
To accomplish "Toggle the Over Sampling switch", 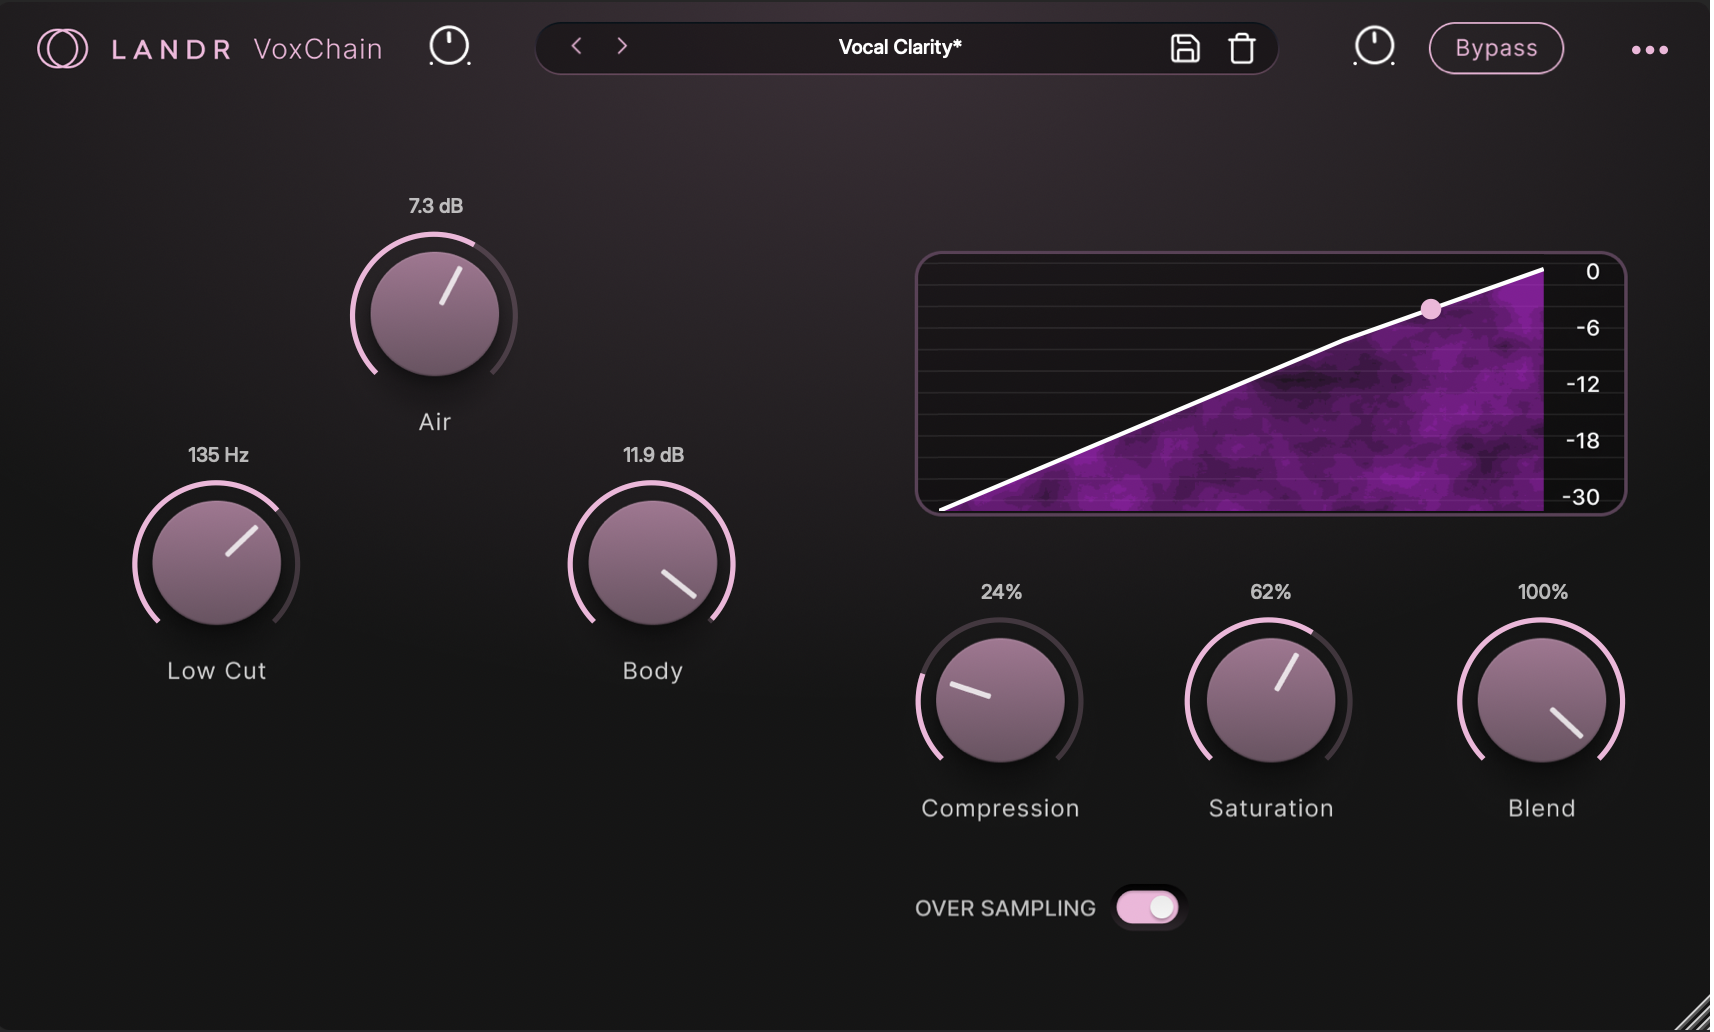I will coord(1148,907).
